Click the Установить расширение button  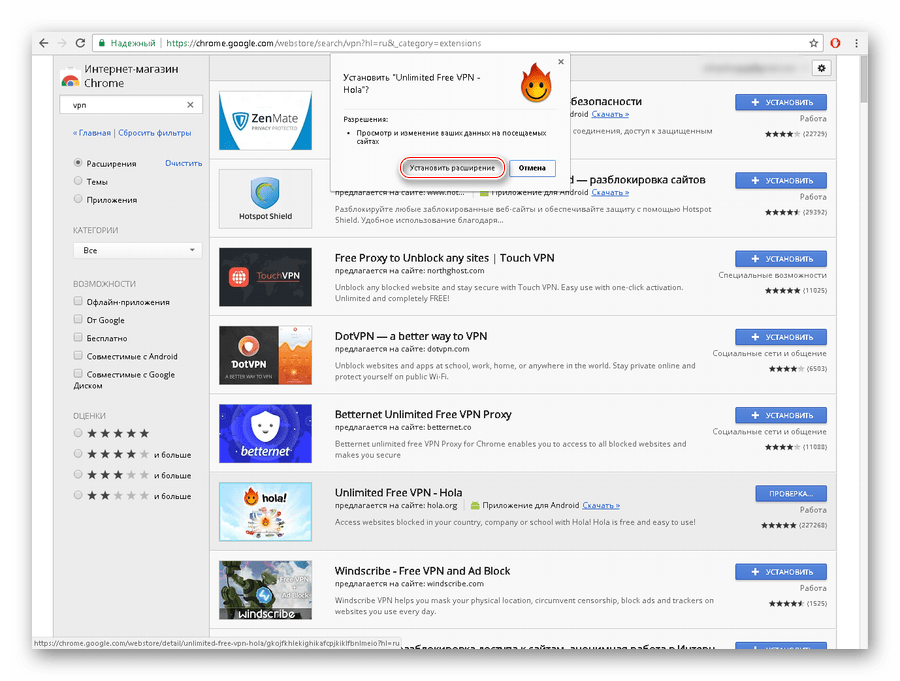[452, 168]
